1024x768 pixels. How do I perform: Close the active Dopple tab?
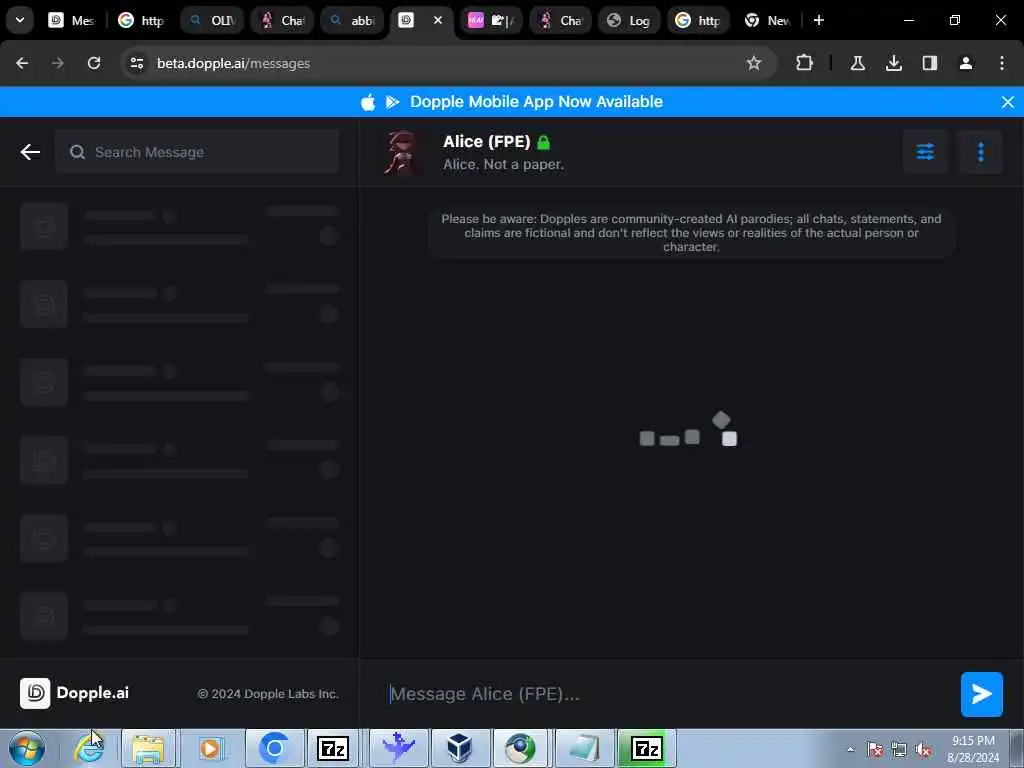pos(438,20)
